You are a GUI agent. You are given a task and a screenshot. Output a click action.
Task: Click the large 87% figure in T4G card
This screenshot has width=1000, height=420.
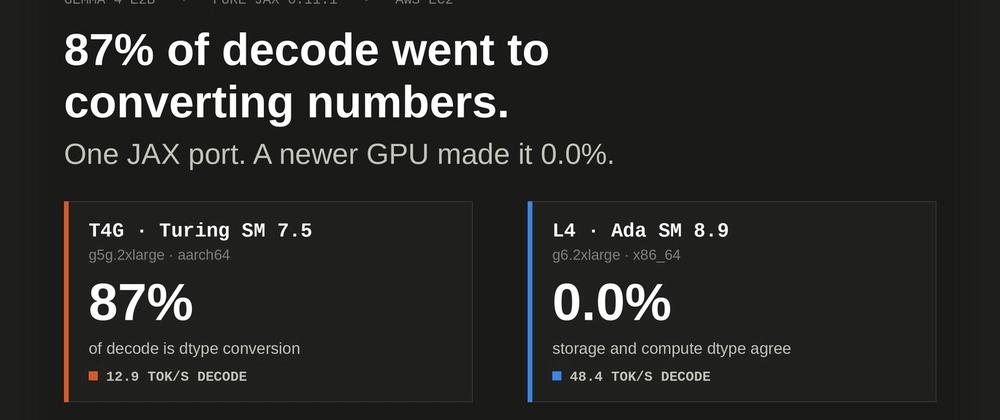point(140,303)
